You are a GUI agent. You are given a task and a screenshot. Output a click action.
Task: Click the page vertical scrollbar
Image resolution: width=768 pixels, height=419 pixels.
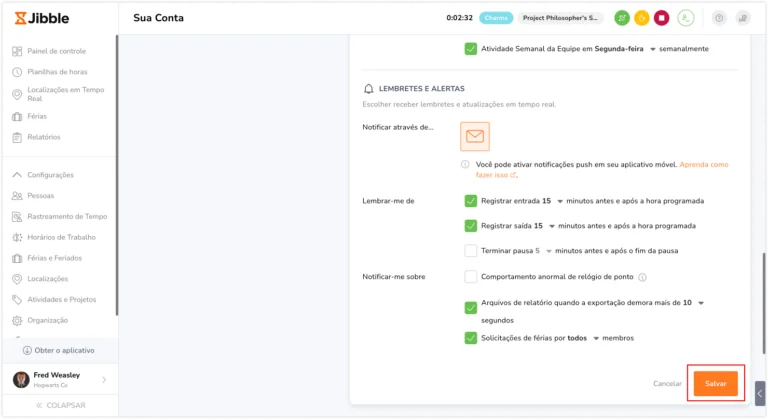[x=764, y=303]
